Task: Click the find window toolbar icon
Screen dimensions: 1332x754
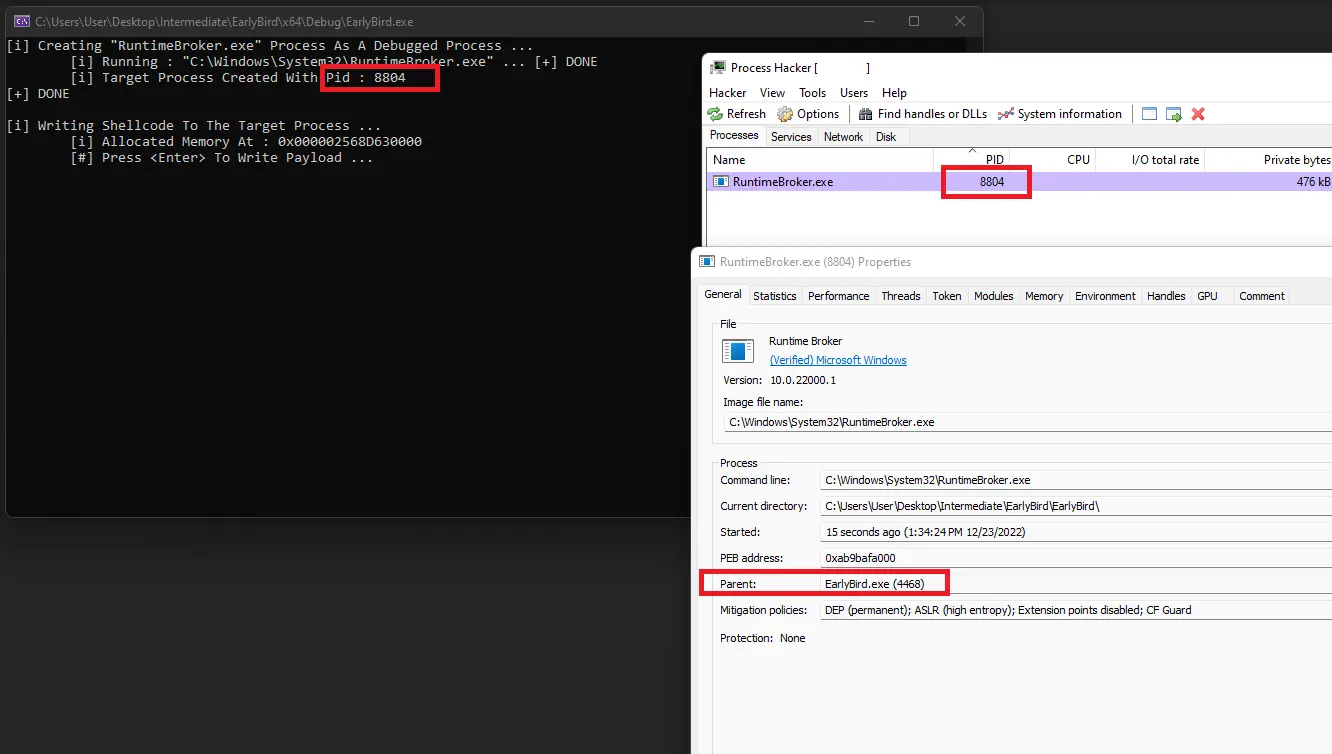Action: click(1150, 114)
